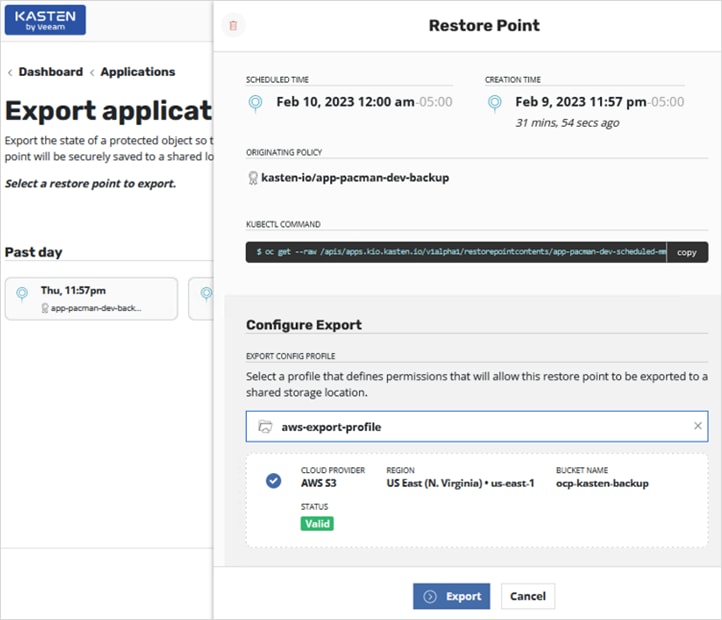722x620 pixels.
Task: Click the originating policy ribbon icon
Action: [253, 178]
